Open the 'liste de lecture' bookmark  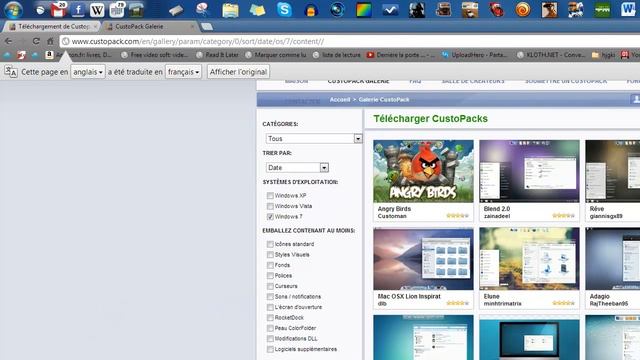point(337,55)
